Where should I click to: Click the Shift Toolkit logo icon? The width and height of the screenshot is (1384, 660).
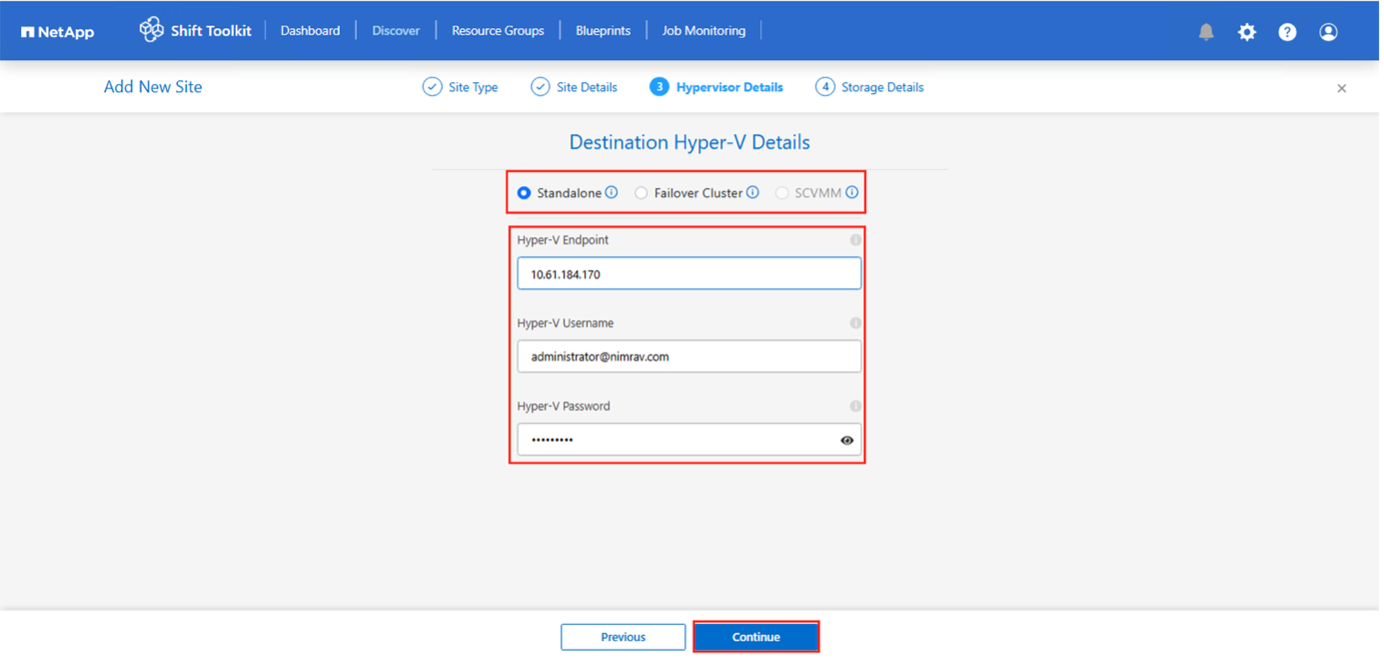[151, 30]
